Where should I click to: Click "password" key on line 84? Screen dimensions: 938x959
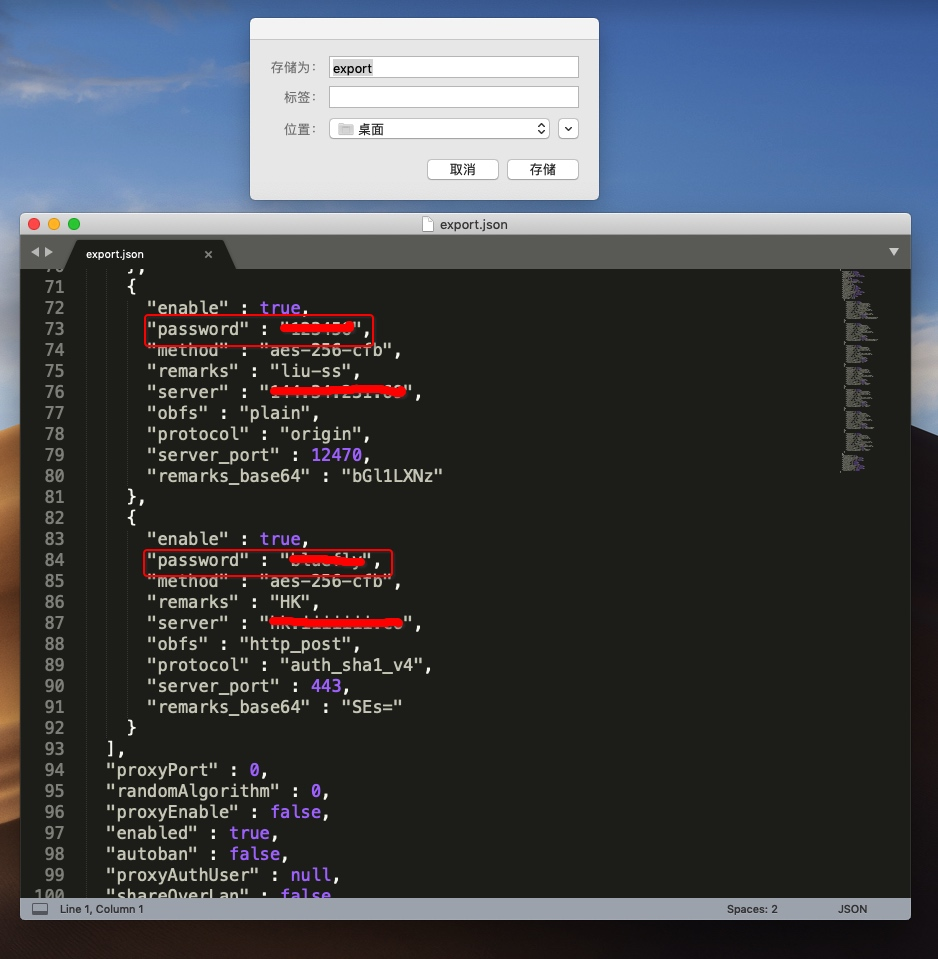click(198, 560)
